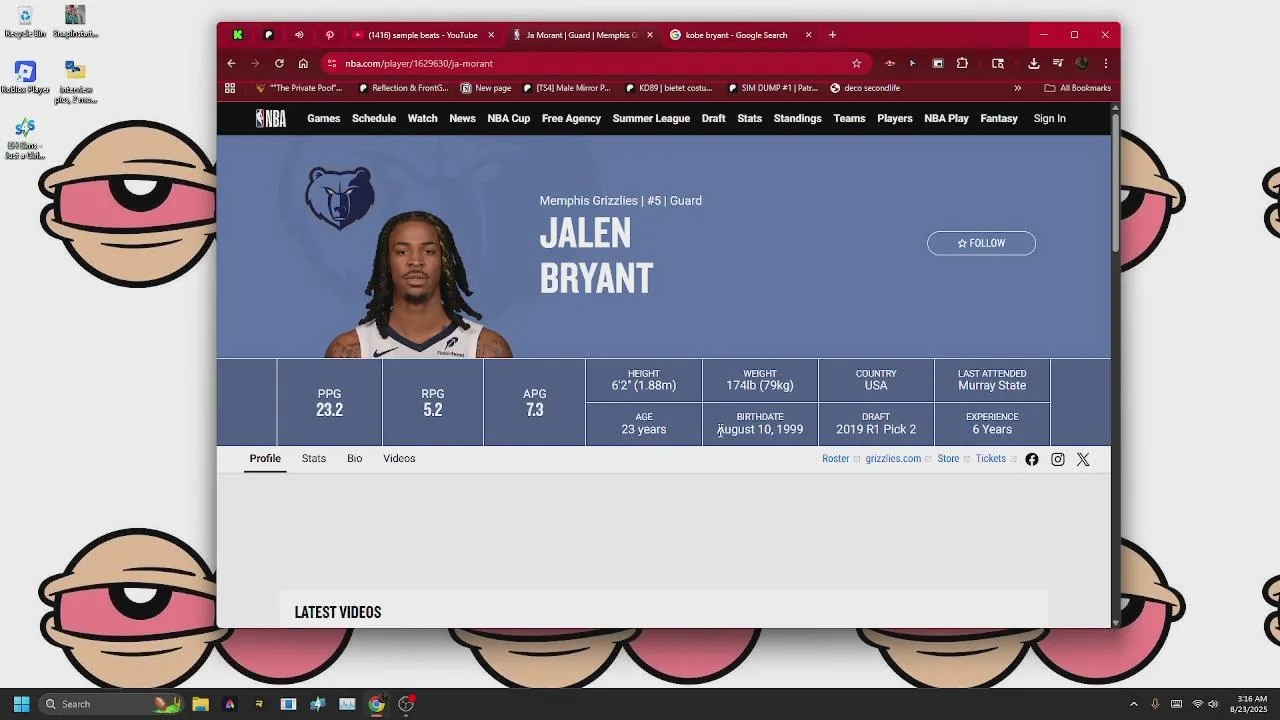Switch to the sample beats YouTube tab
The height and width of the screenshot is (720, 1280).
[x=423, y=35]
